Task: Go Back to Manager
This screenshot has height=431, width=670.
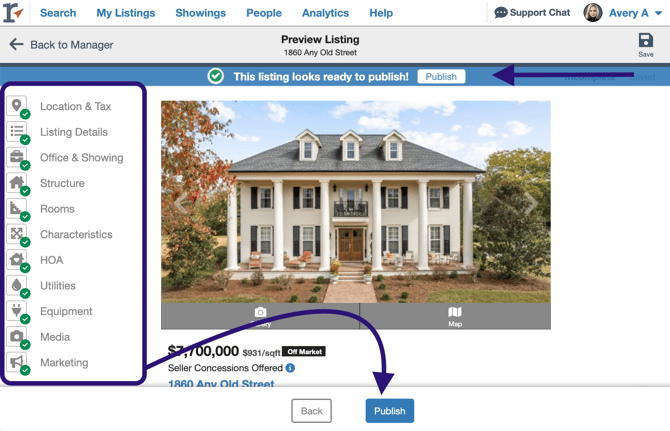Action: 61,44
